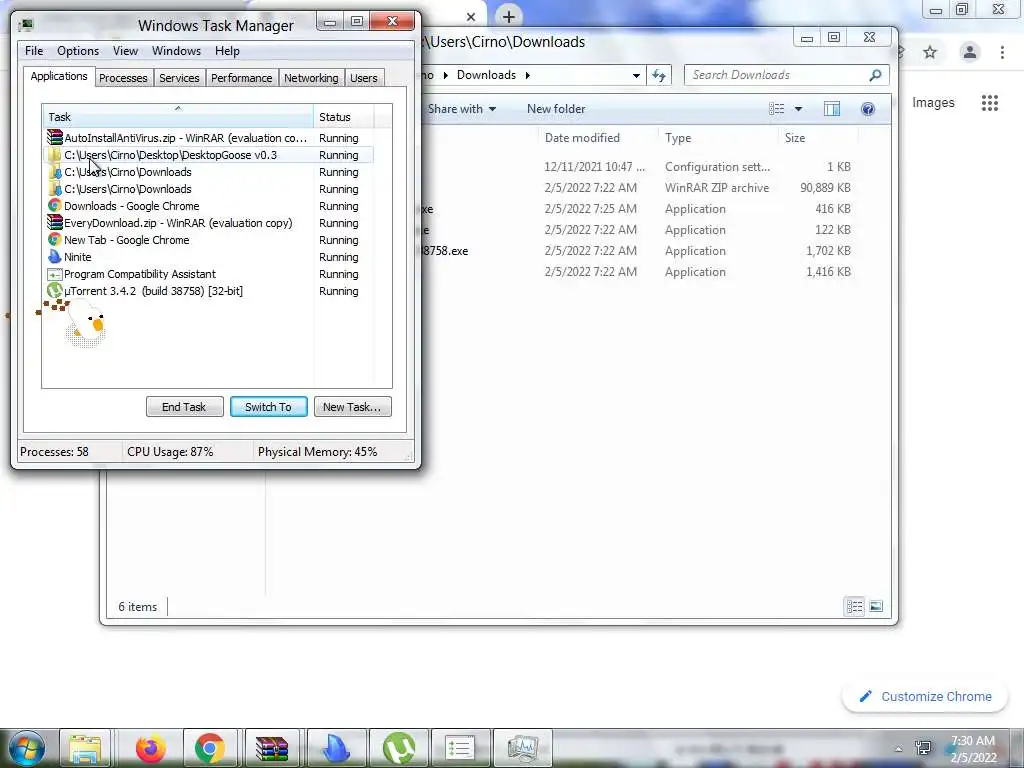Viewport: 1024px width, 768px height.
Task: Open the Share with dropdown in Explorer
Action: pyautogui.click(x=462, y=109)
